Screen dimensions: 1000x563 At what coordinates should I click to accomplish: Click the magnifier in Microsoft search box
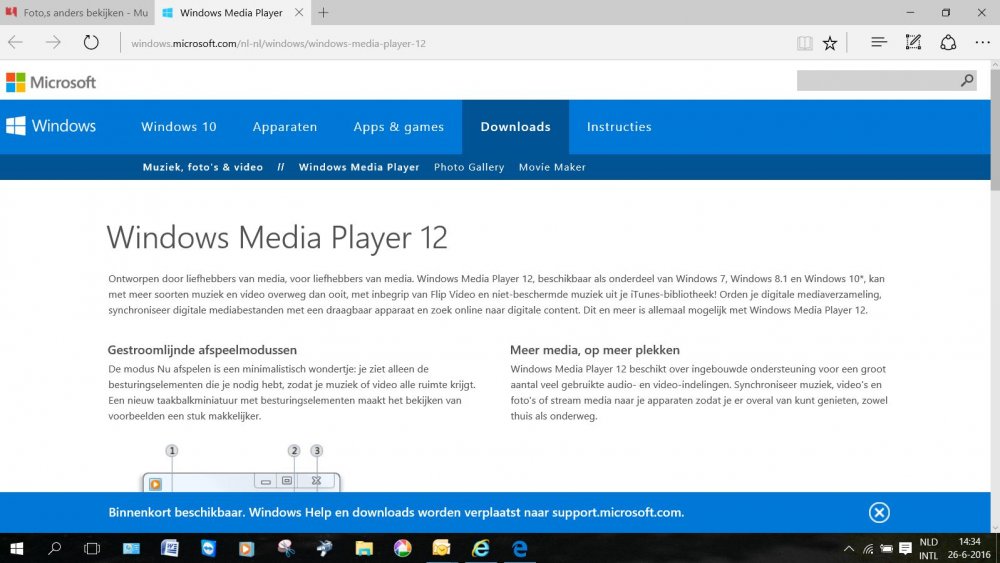[x=967, y=81]
